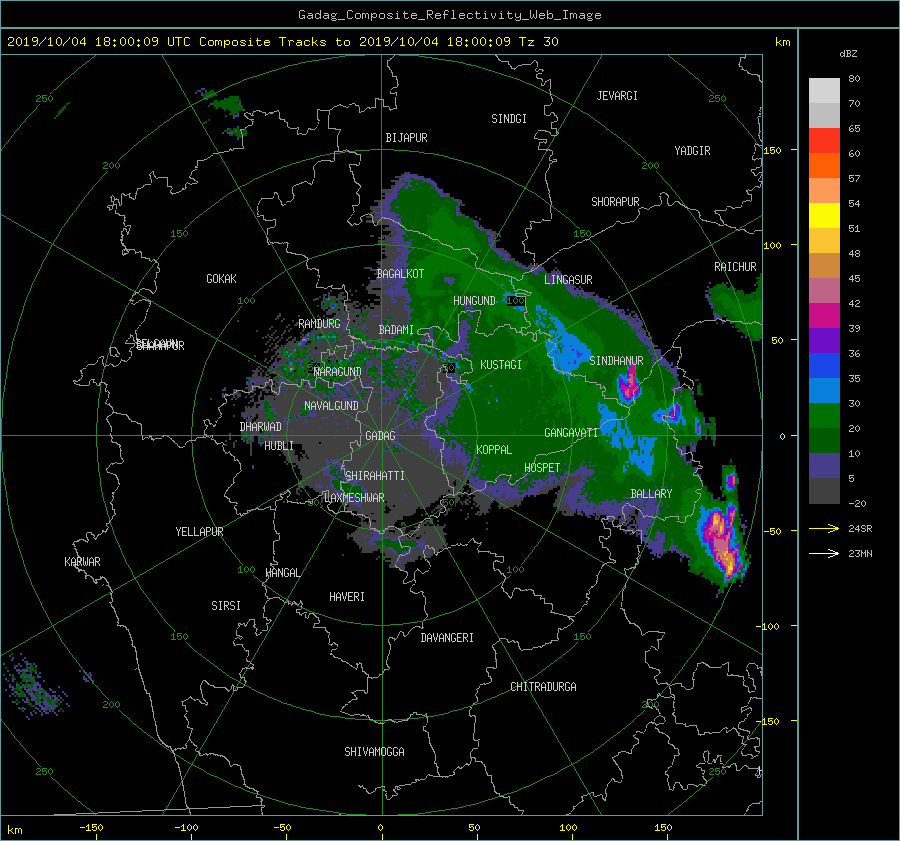Select the 51 dBZ yellow color swatch

824,215
